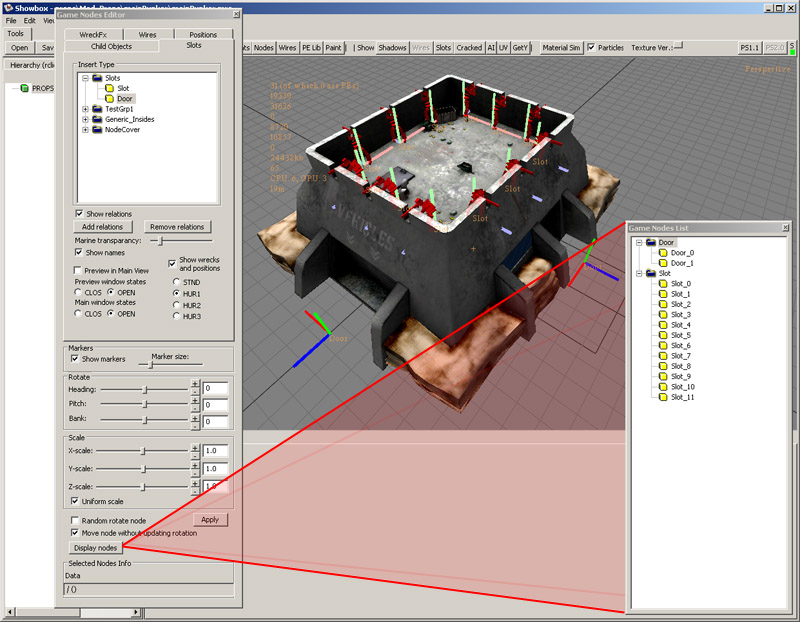The width and height of the screenshot is (800, 622).
Task: Click the Shadows toolbar button
Action: point(392,47)
